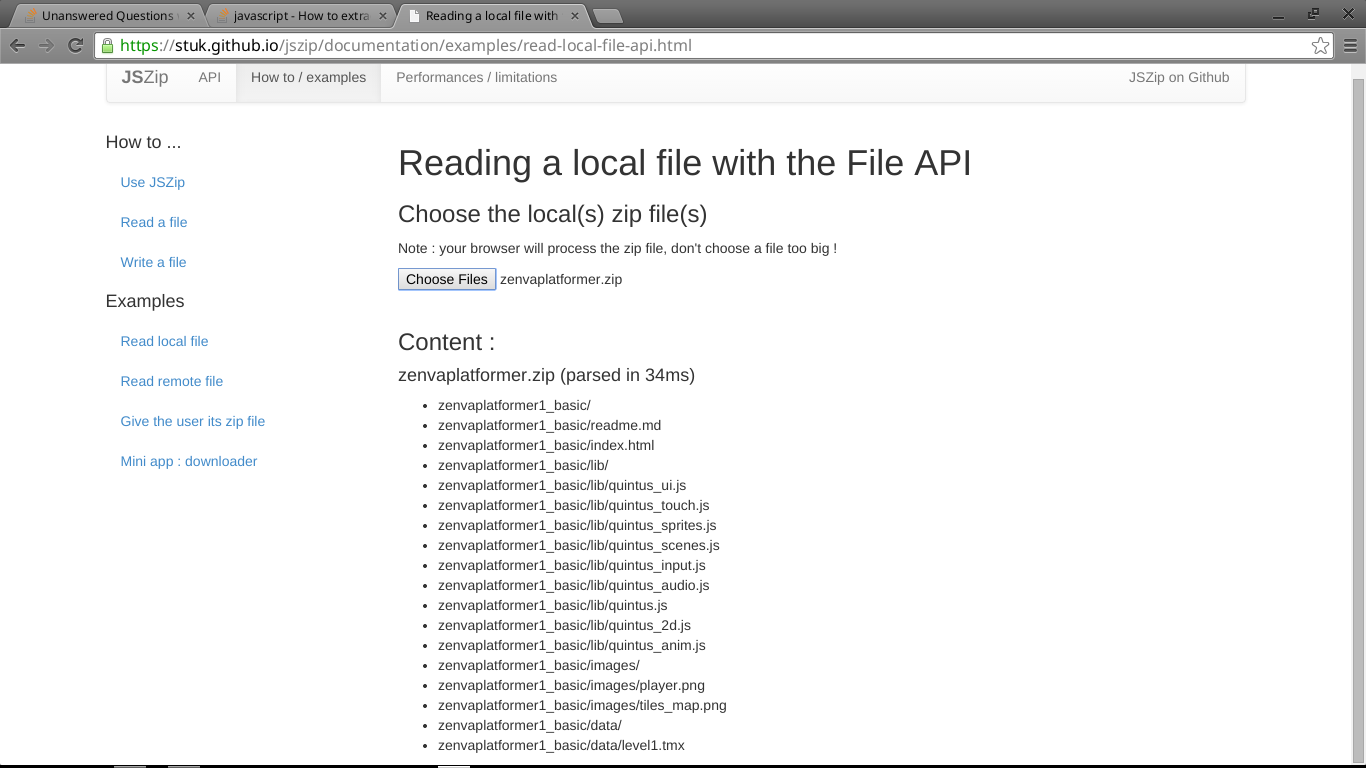The height and width of the screenshot is (768, 1366).
Task: Click the JSZip brand logo link
Action: point(145,77)
